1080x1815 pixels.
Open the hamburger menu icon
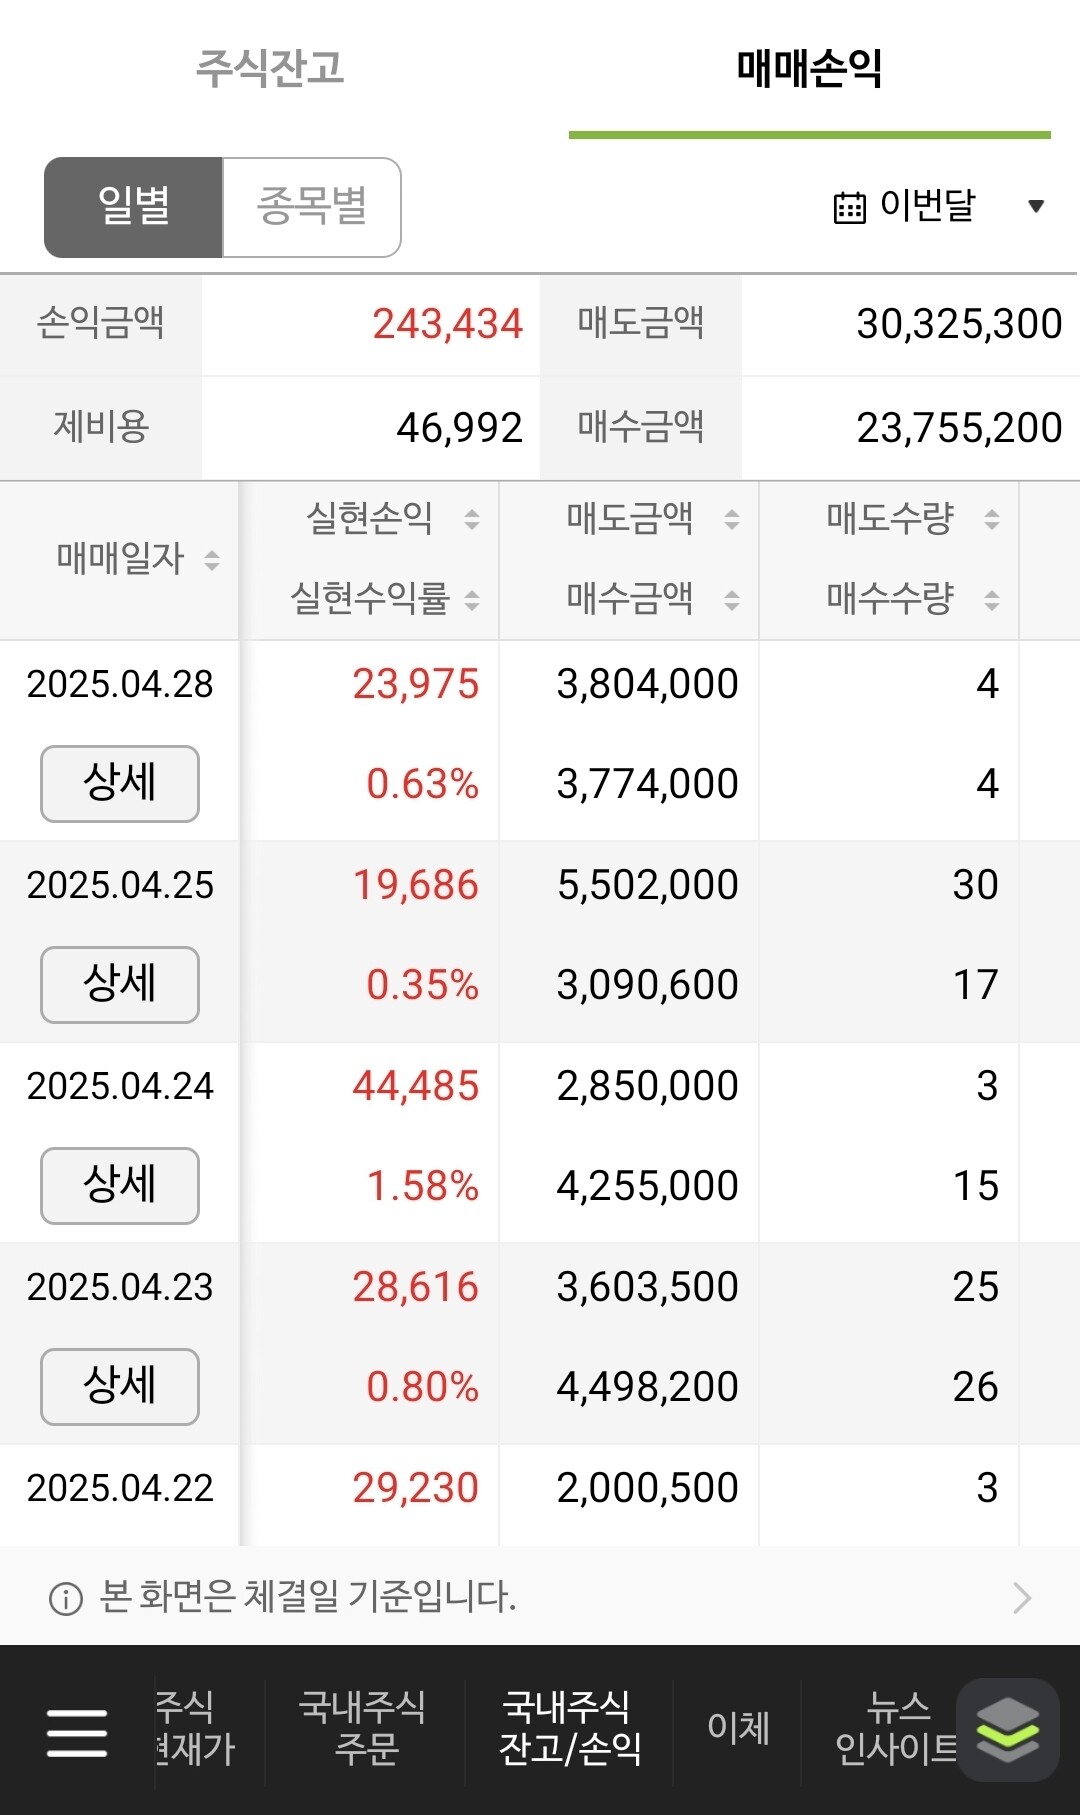tap(77, 1733)
